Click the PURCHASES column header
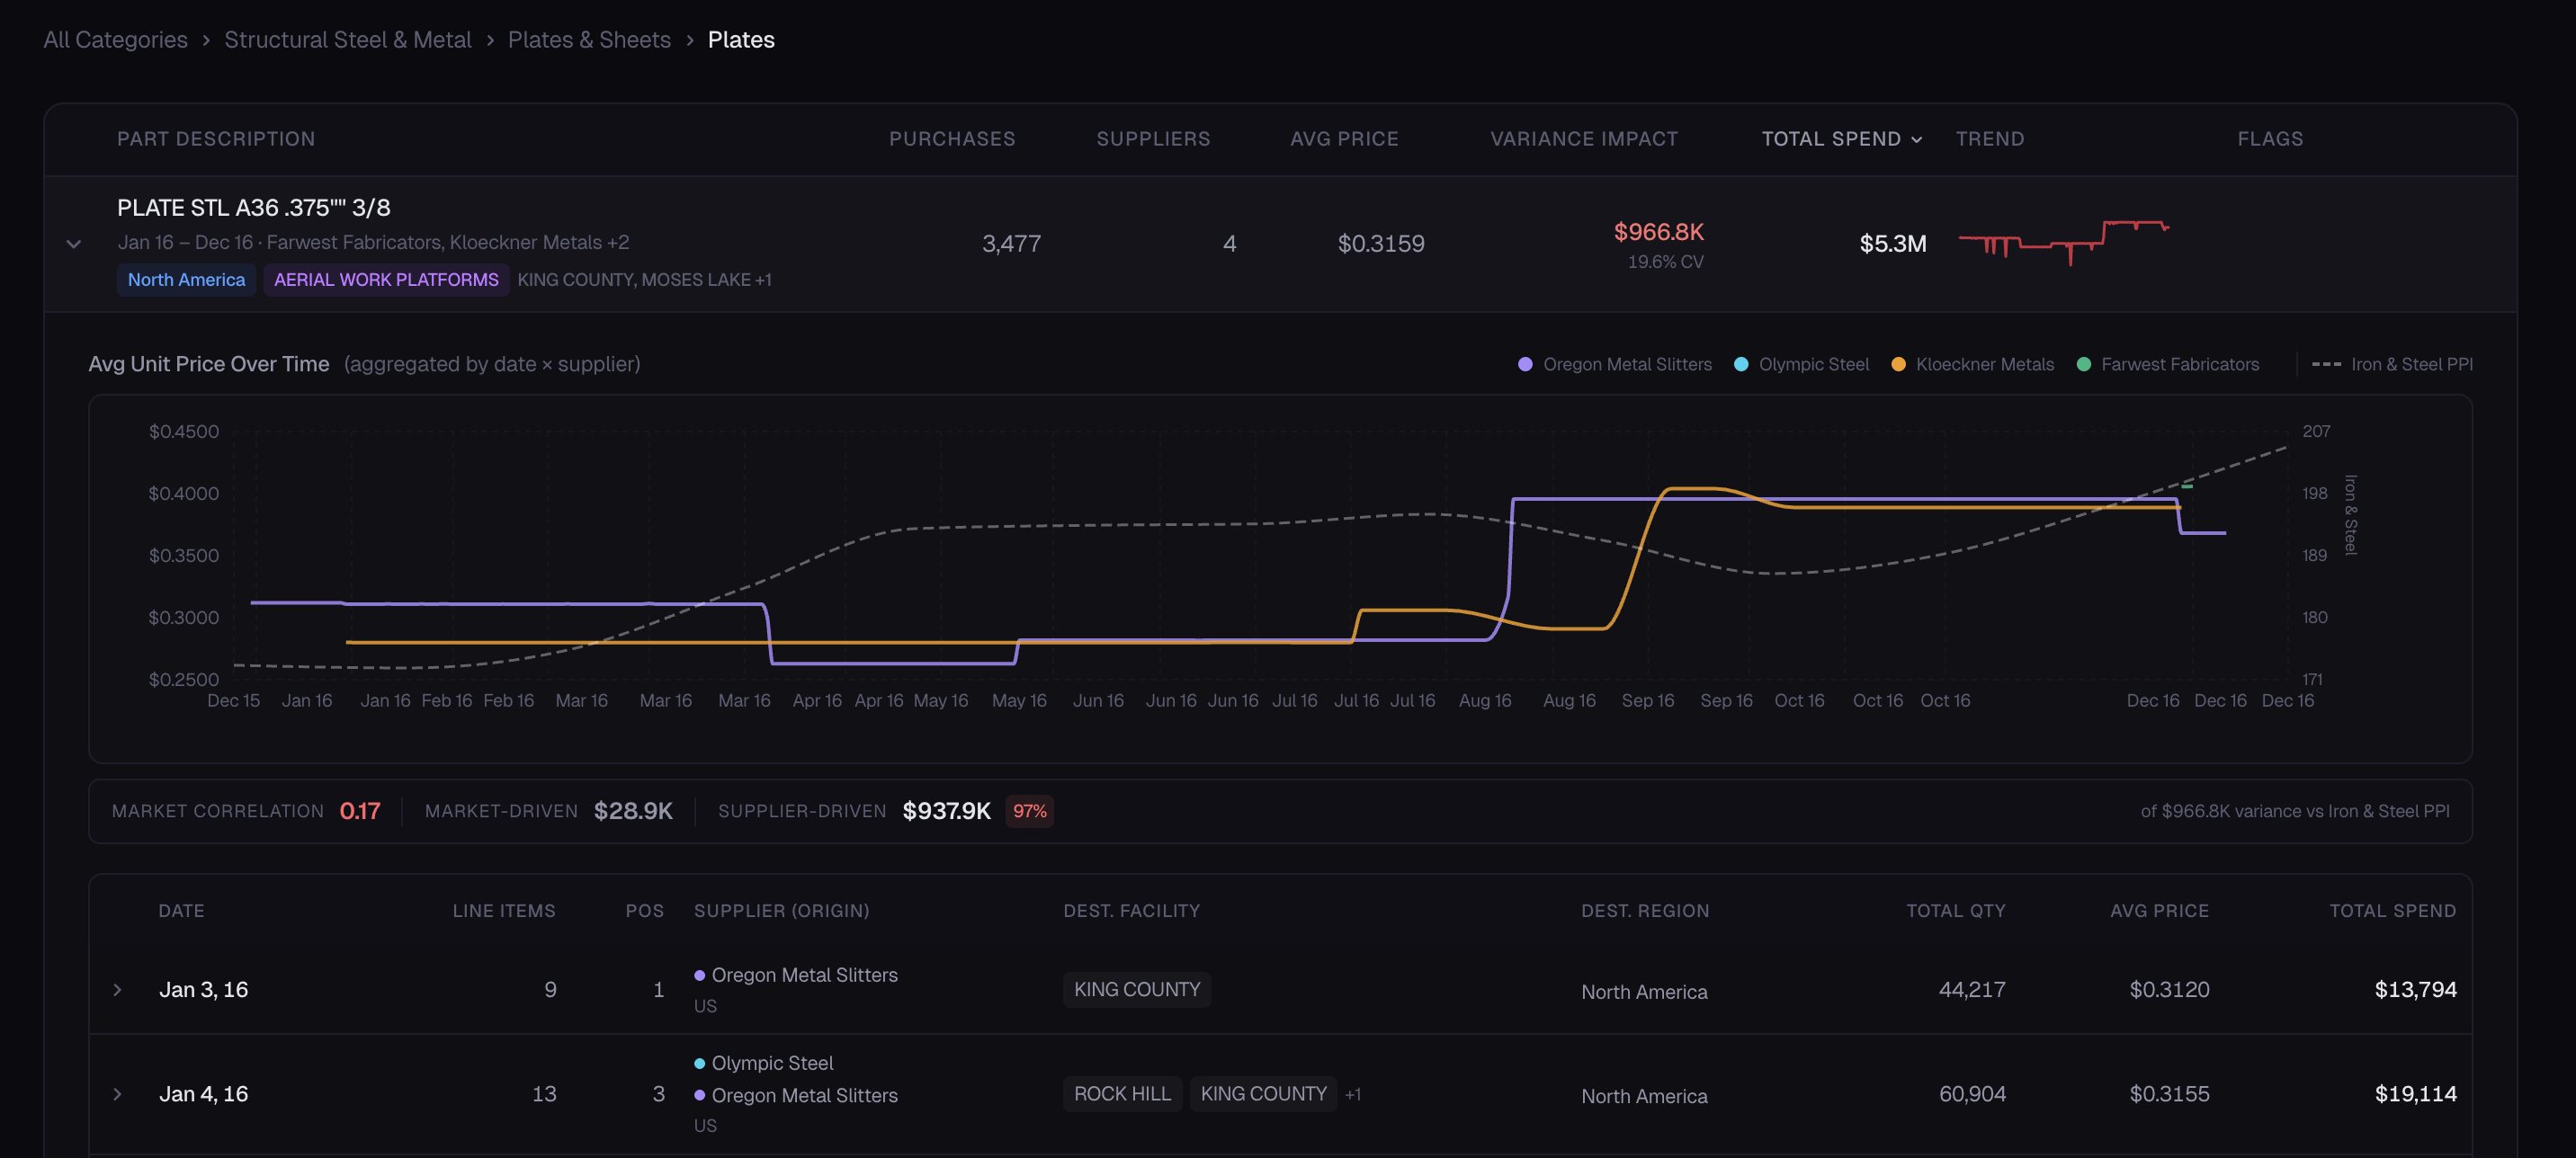Screen dimensions: 2576x1158 (x=952, y=139)
